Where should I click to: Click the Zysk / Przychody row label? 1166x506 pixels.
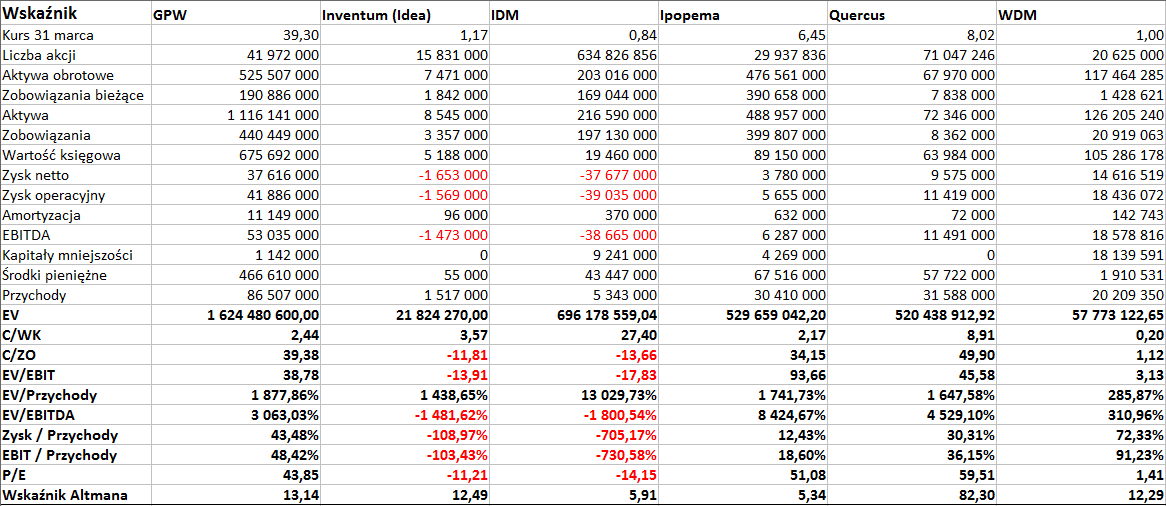tap(60, 437)
